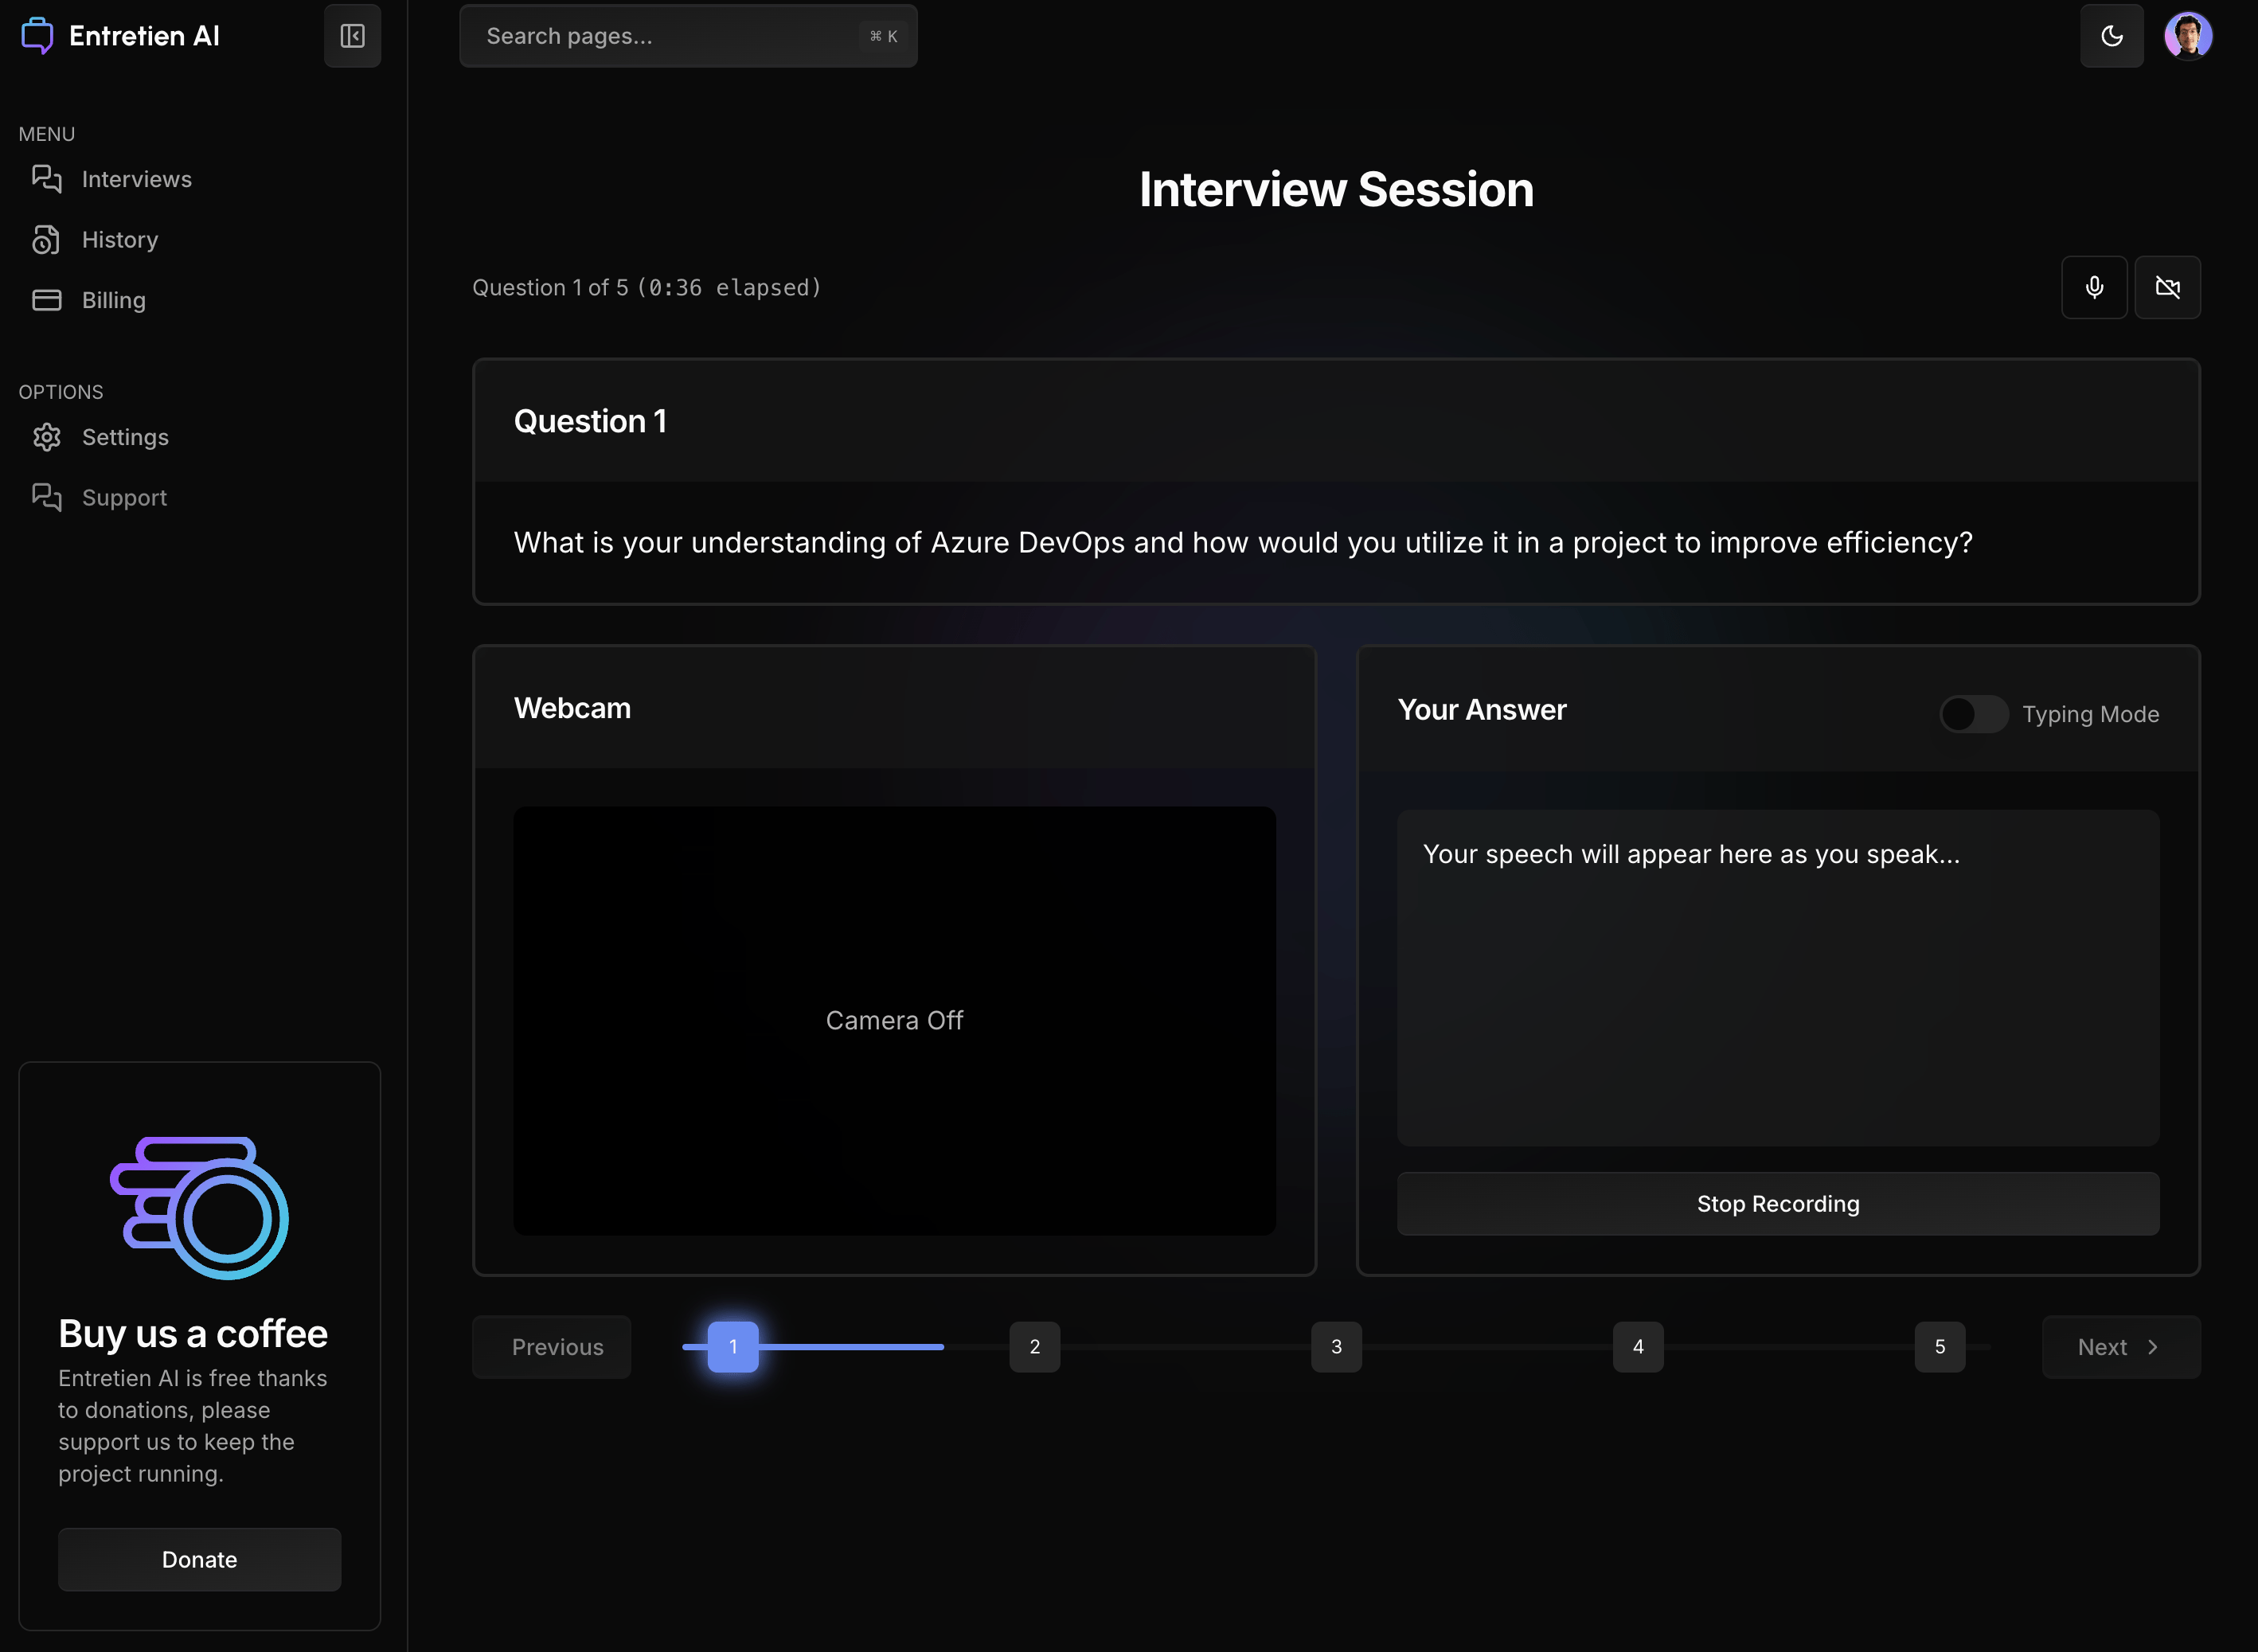Mute the microphone

pyautogui.click(x=2094, y=288)
